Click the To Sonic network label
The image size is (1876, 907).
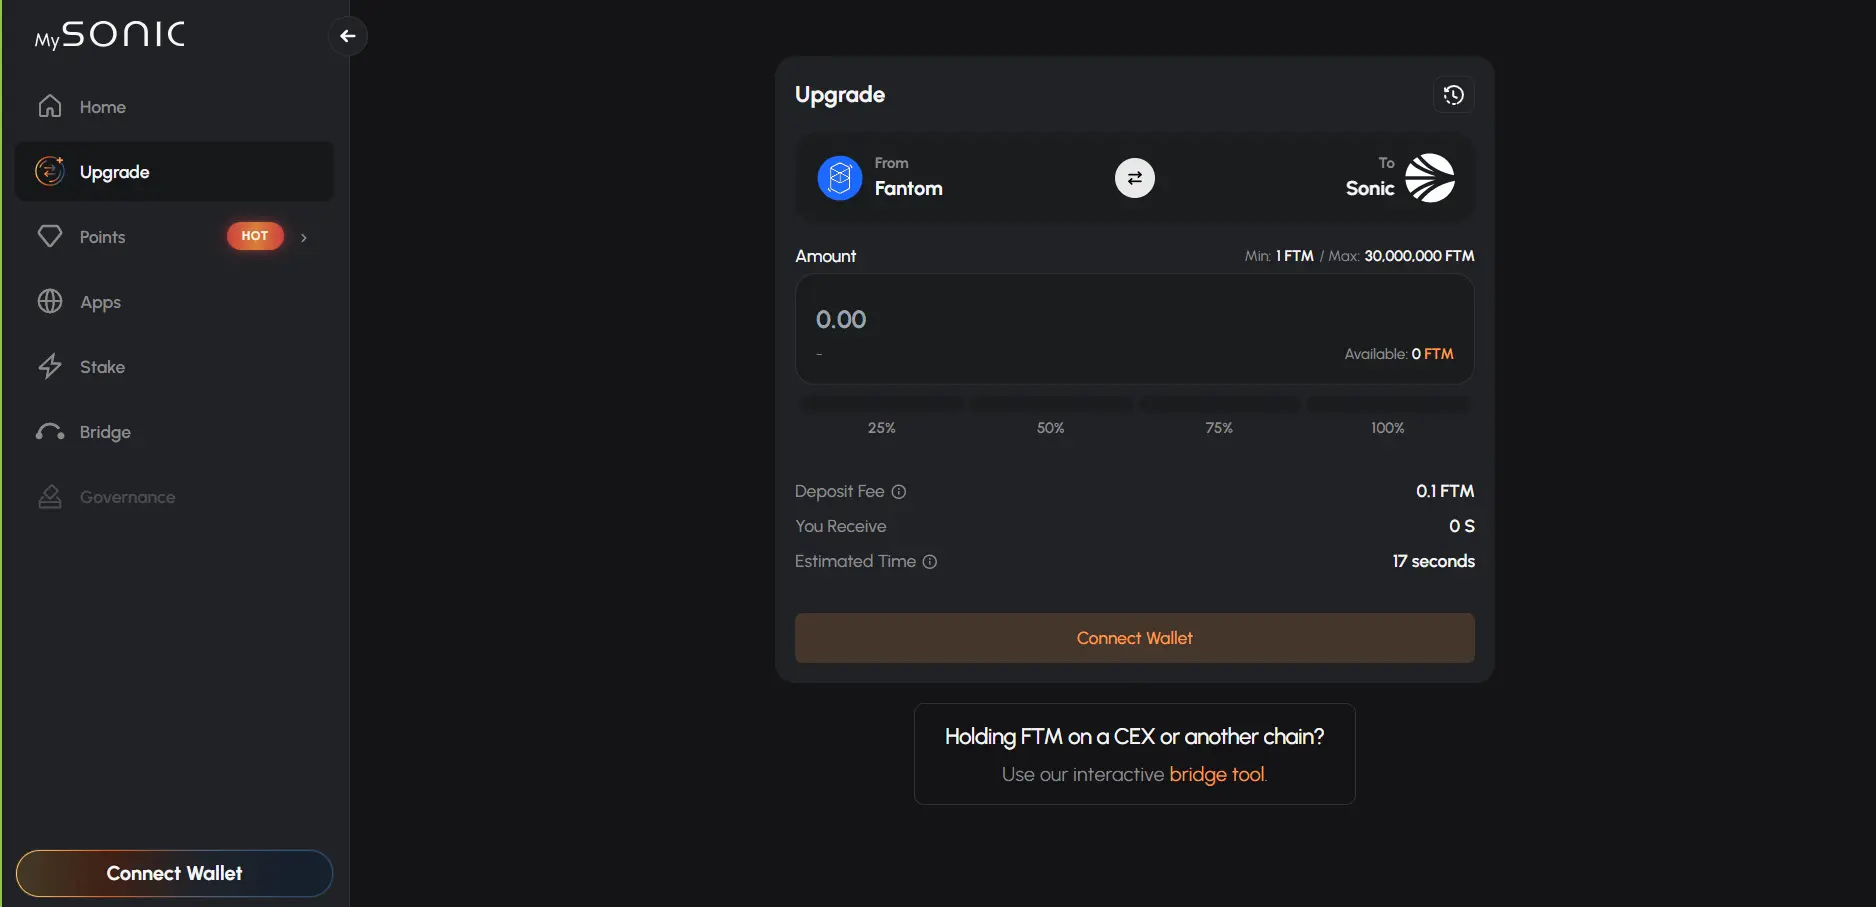[1370, 178]
